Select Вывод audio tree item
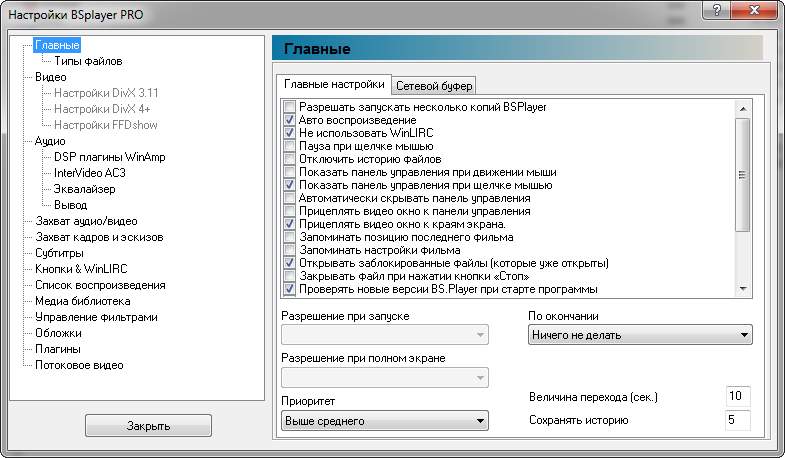Screen dimensions: 785x458 (71, 205)
